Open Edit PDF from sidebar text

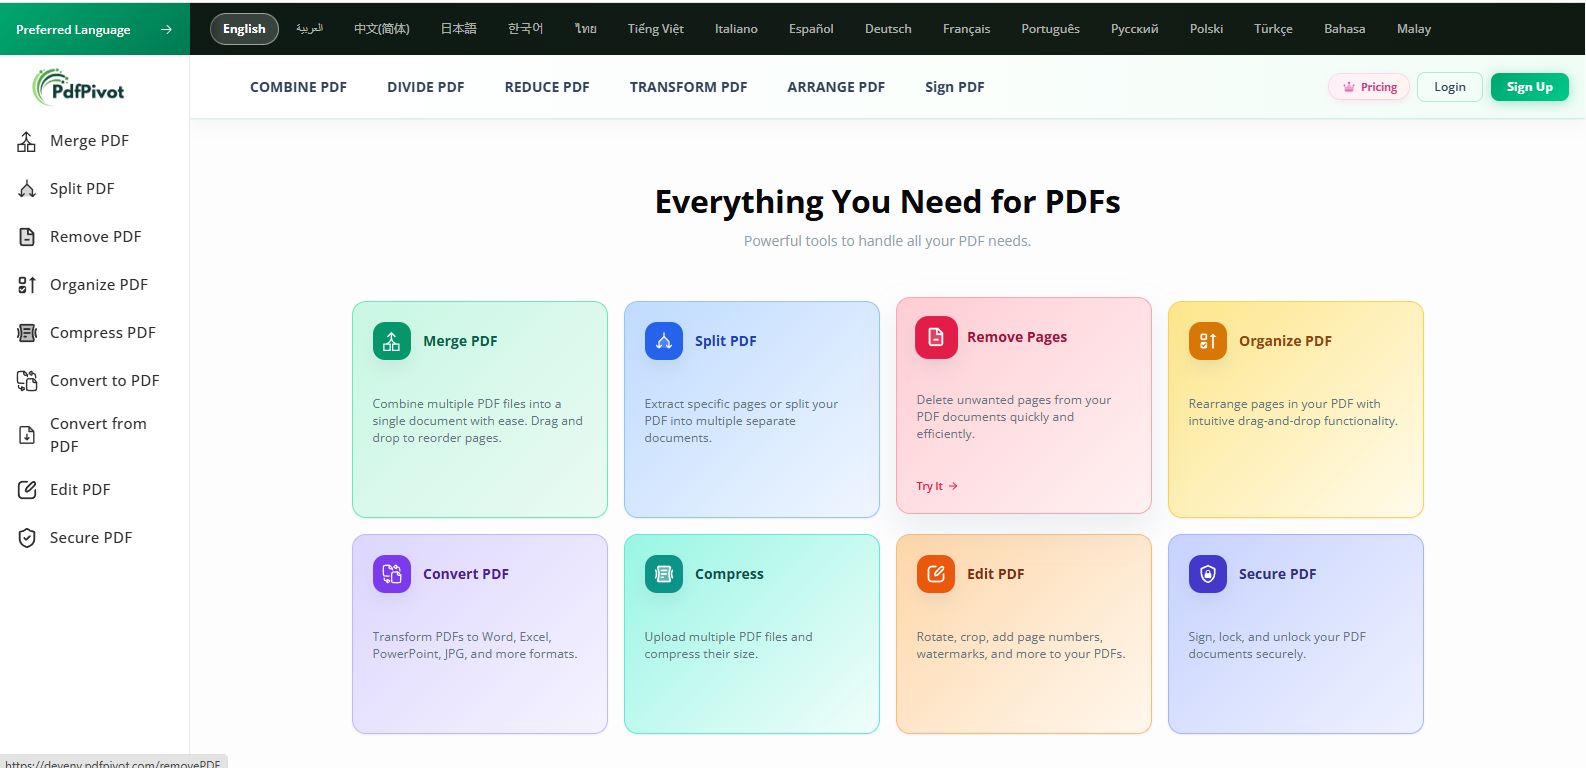[80, 490]
